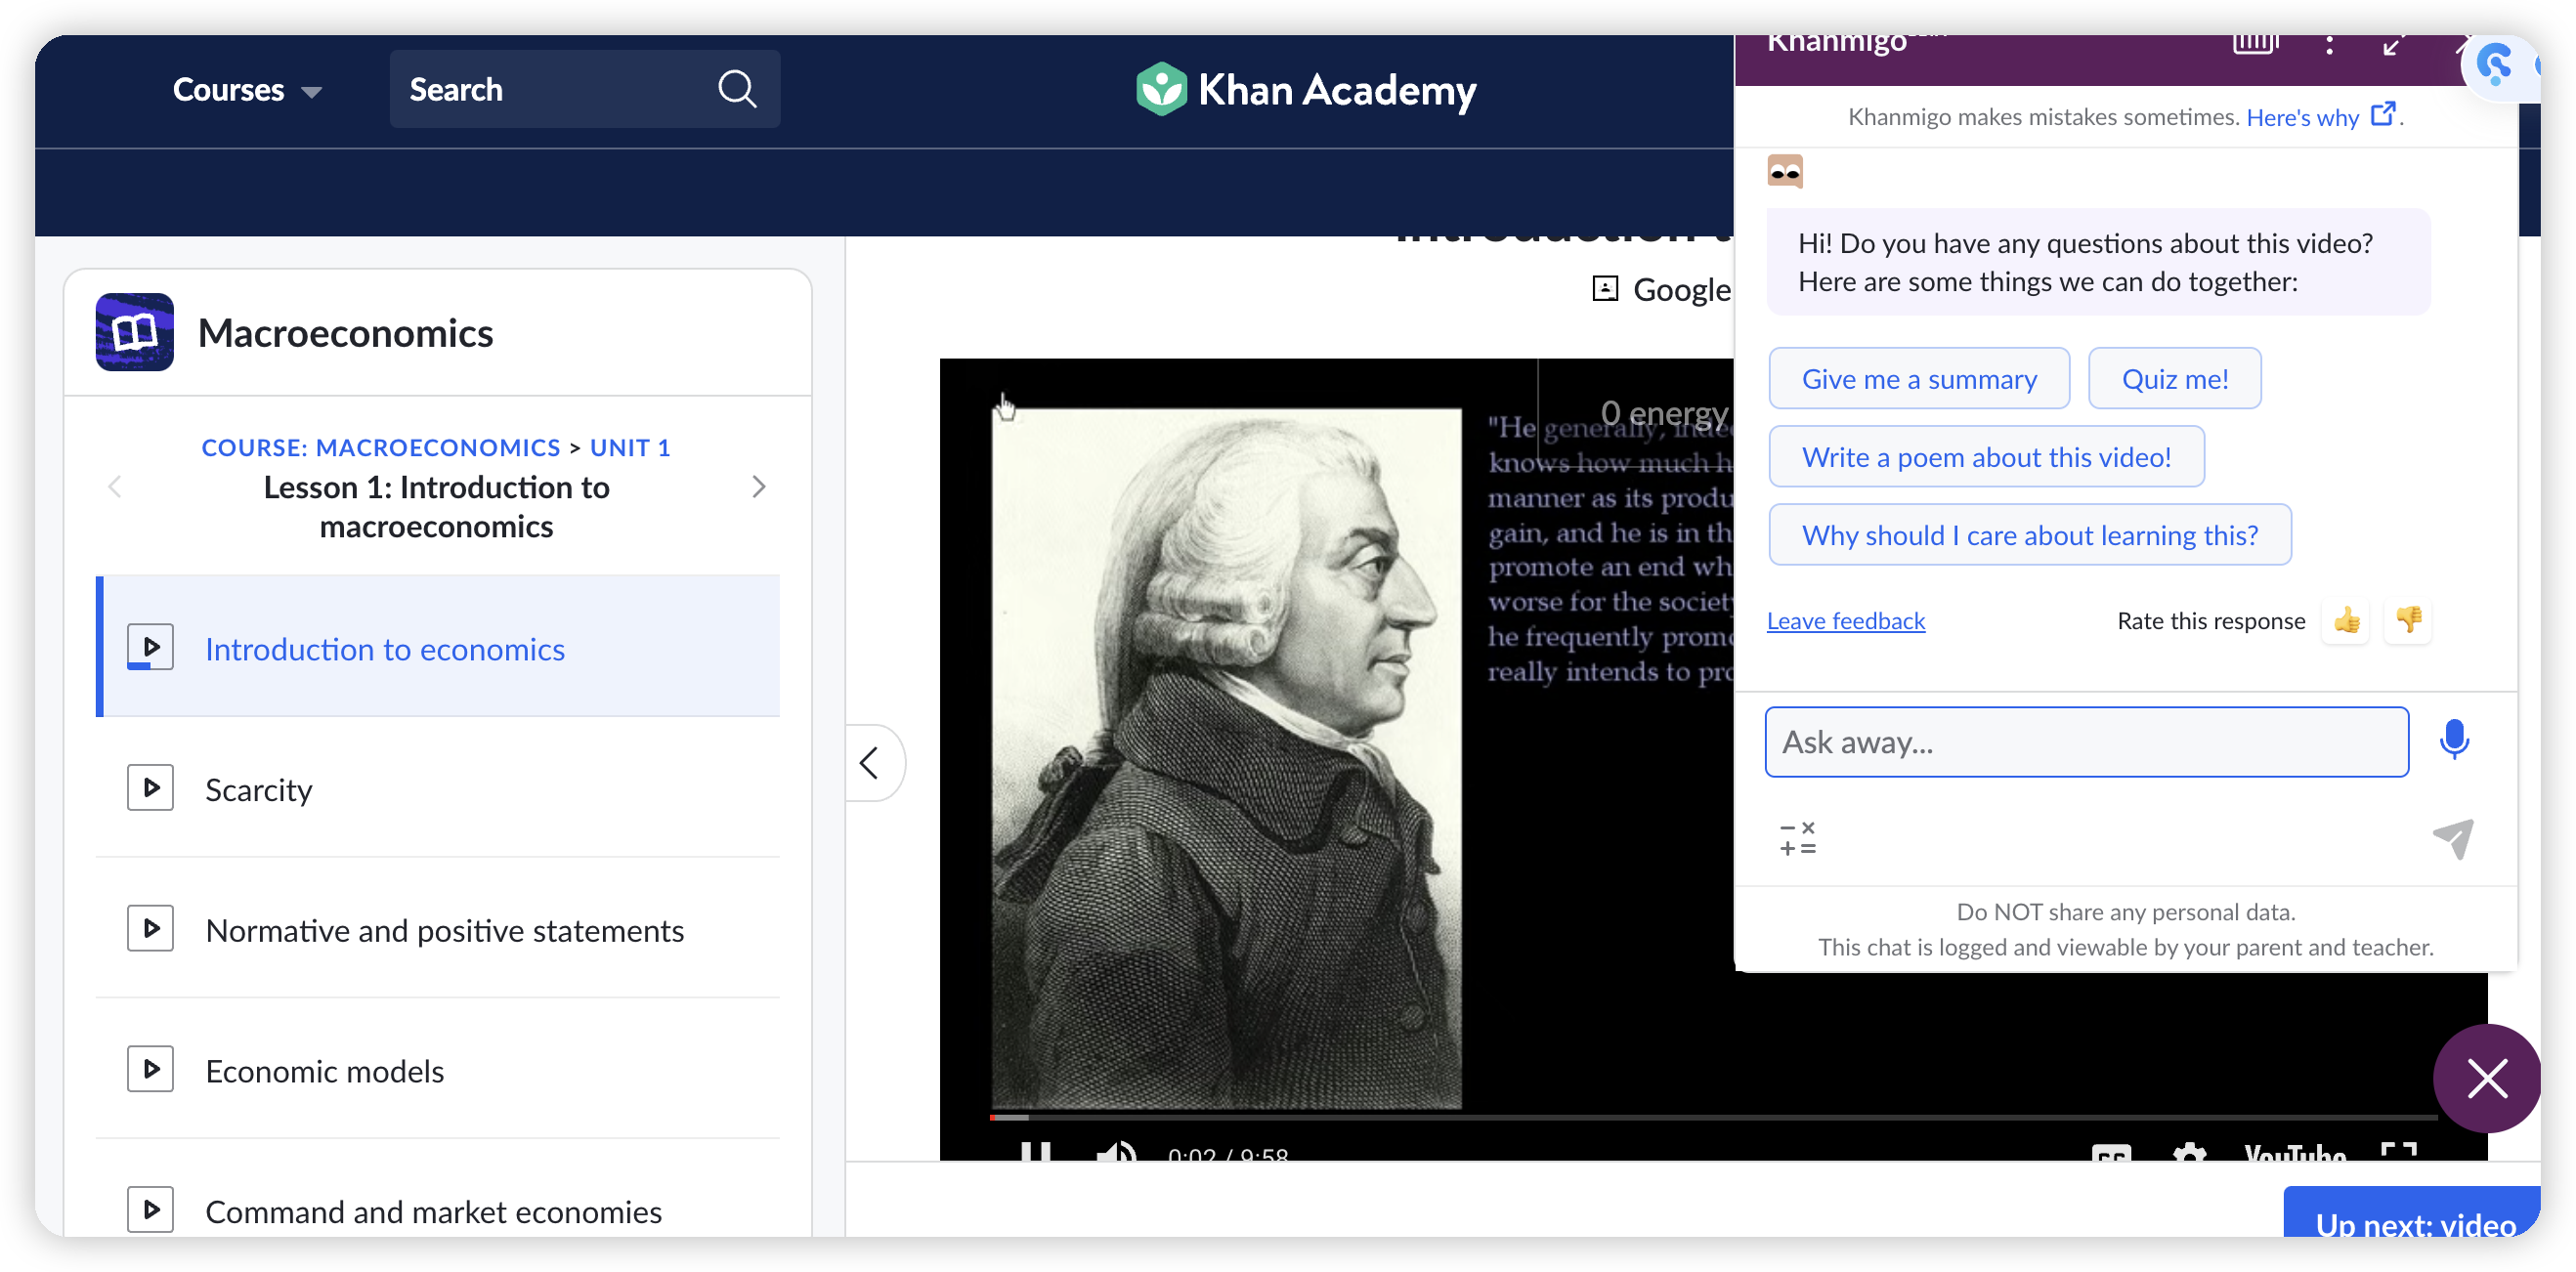Open the Here's why link
This screenshot has height=1272, width=2576.
click(2320, 116)
